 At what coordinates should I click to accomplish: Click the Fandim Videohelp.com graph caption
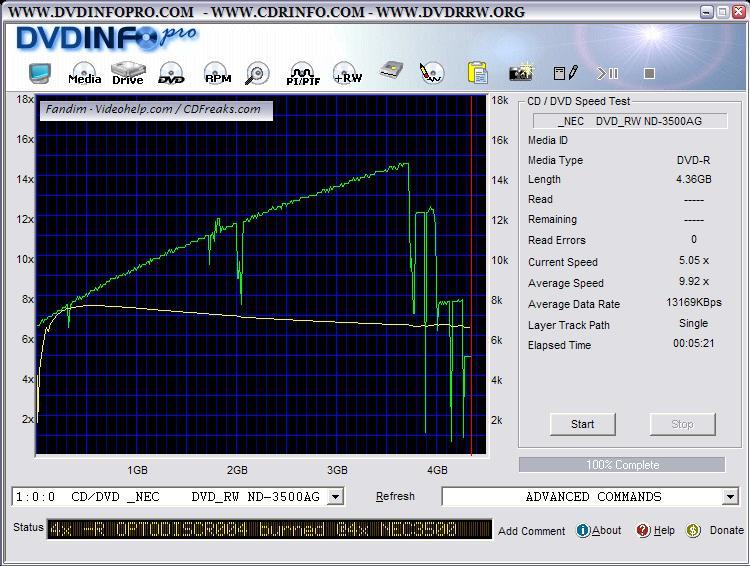pyautogui.click(x=156, y=109)
